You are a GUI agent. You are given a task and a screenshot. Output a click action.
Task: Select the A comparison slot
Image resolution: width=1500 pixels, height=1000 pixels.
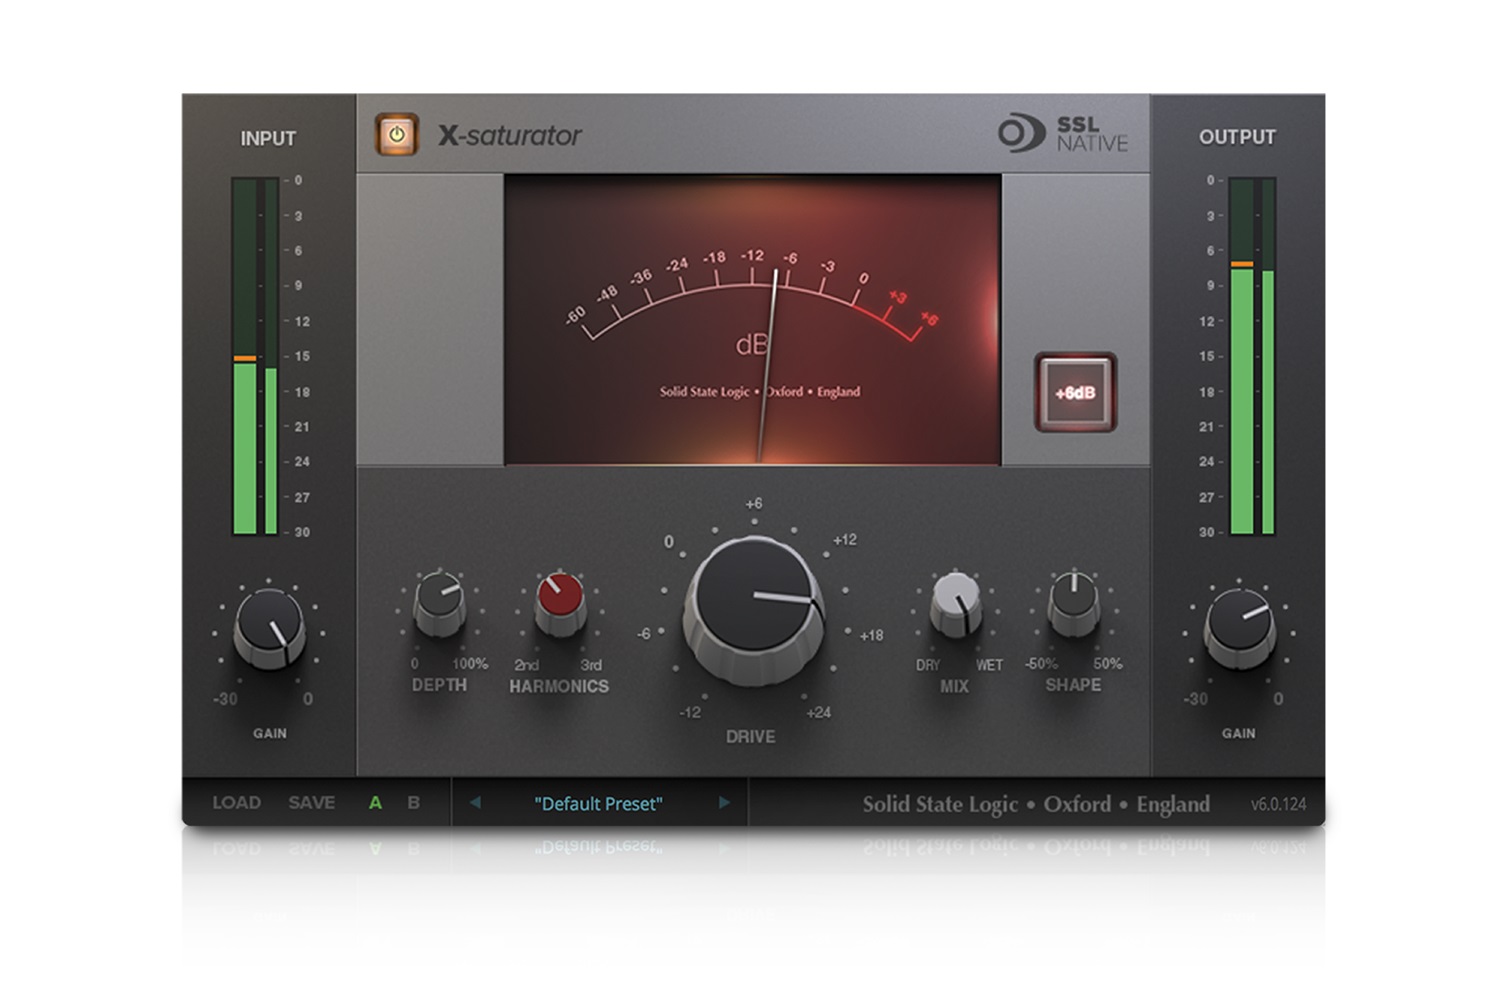[375, 803]
